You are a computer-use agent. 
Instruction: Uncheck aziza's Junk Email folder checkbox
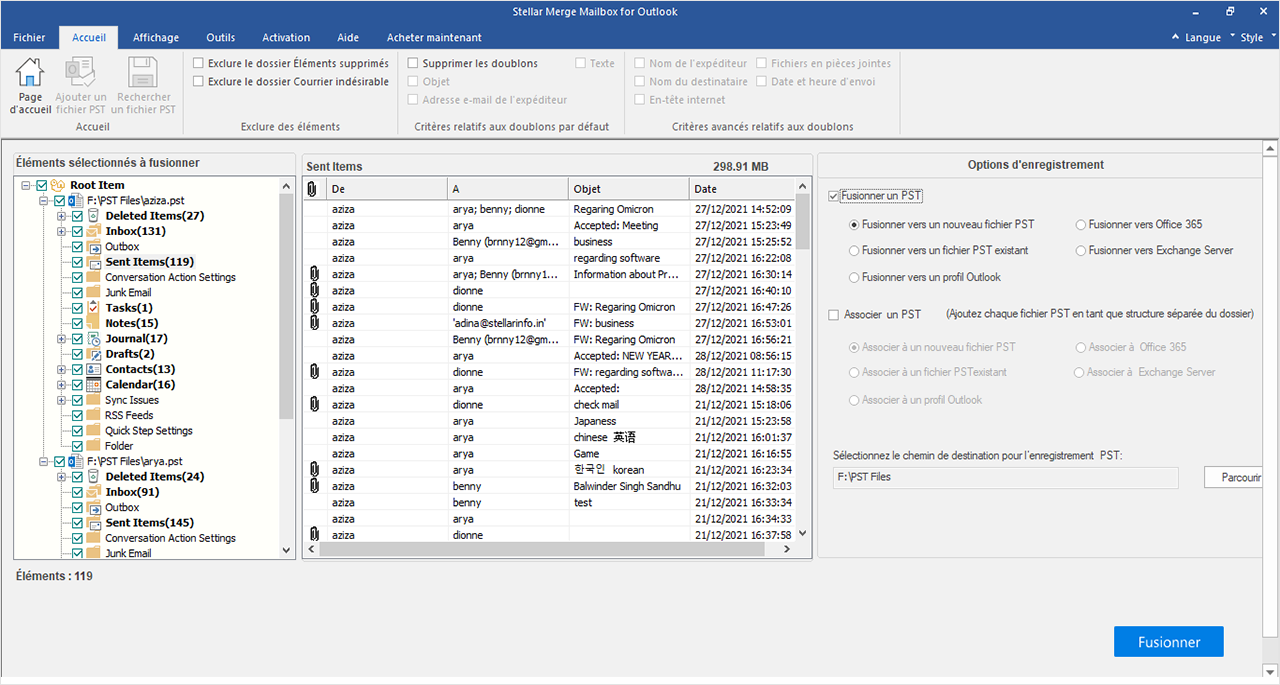pos(77,292)
